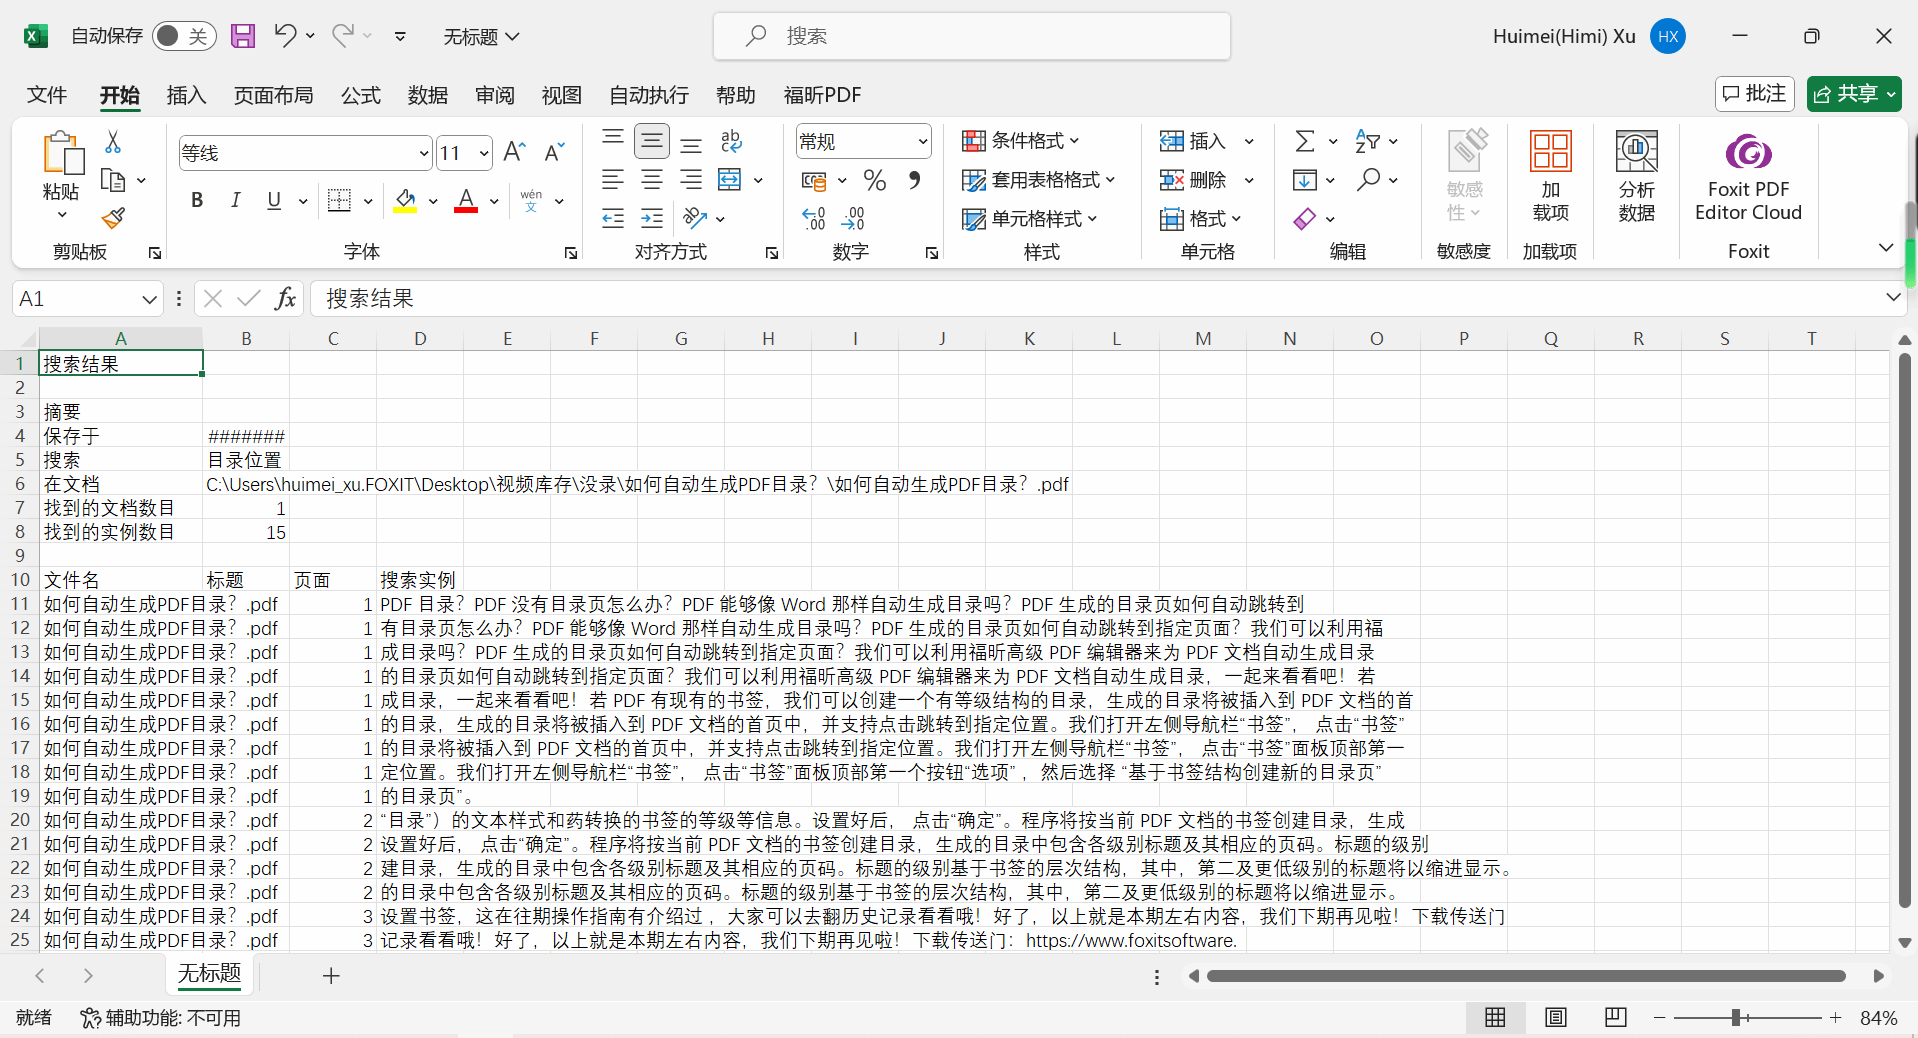Switch to the 公式 tab
The image size is (1918, 1038).
tap(360, 95)
